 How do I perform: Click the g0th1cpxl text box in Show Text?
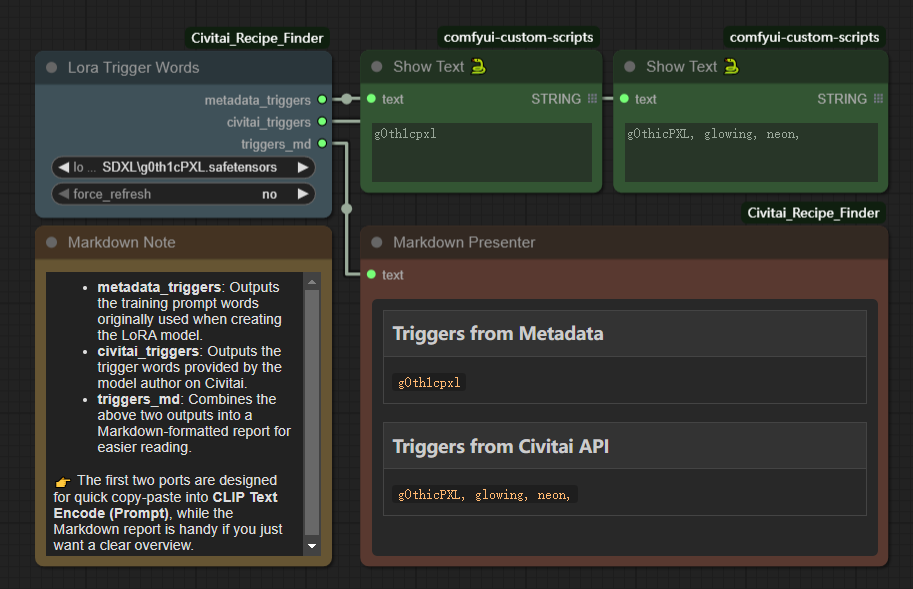[x=482, y=152]
